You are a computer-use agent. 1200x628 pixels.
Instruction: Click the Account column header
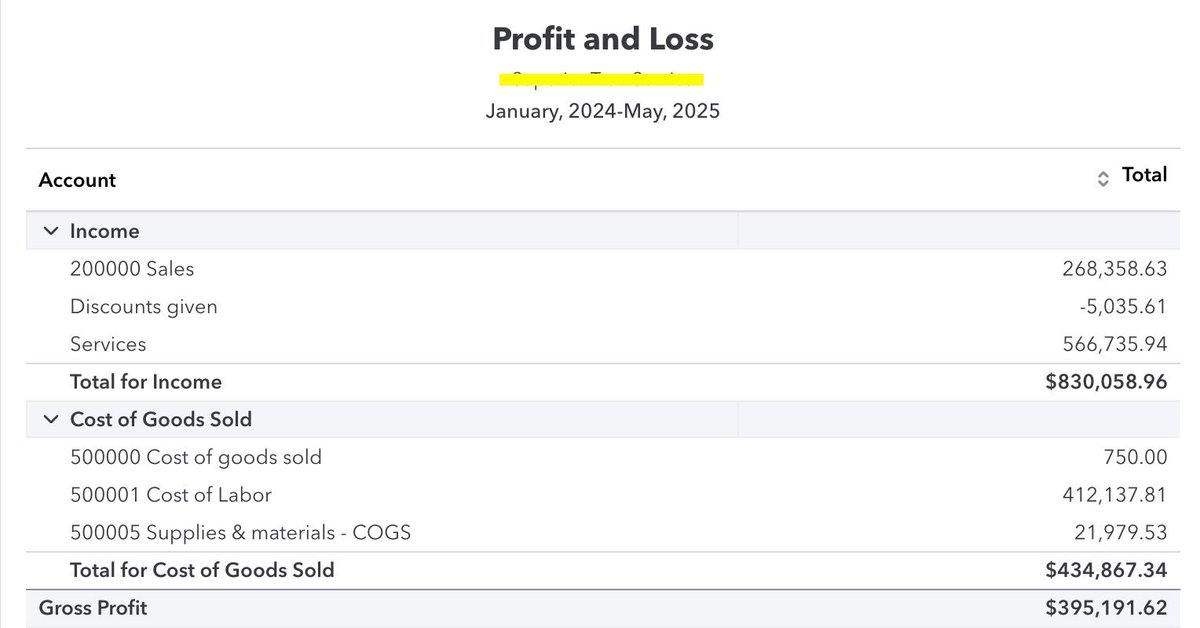77,180
